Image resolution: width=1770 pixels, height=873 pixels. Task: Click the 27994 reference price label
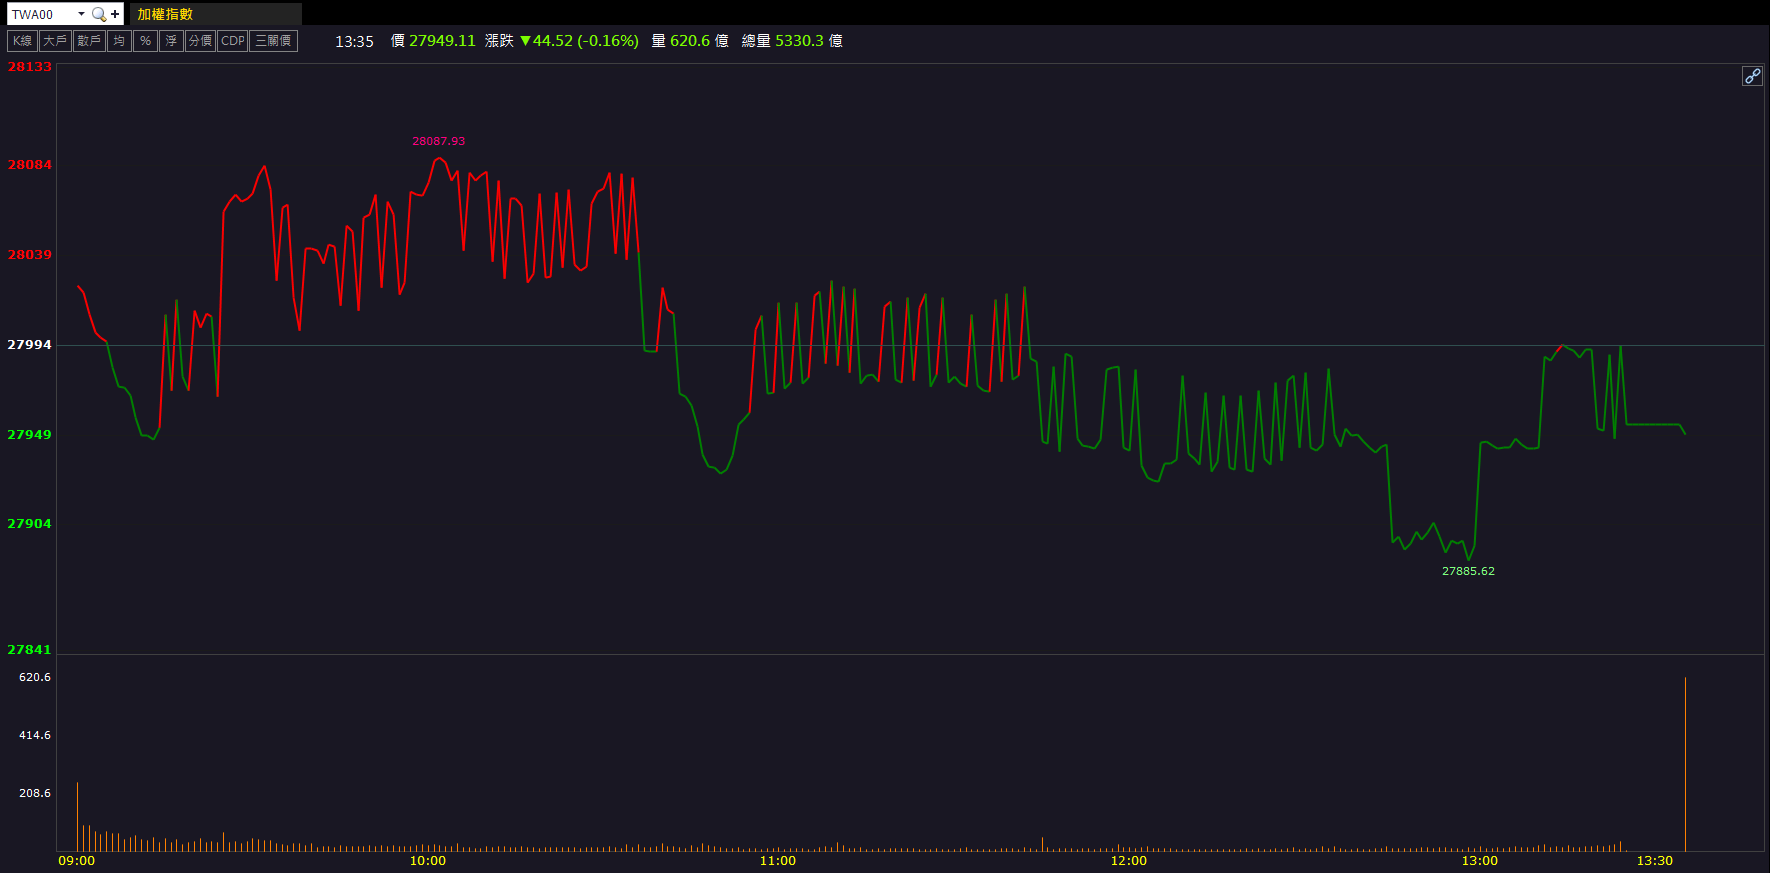click(x=29, y=345)
